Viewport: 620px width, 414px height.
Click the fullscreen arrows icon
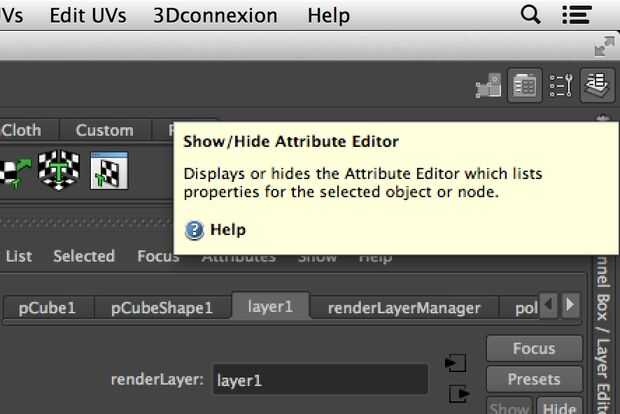pyautogui.click(x=604, y=46)
